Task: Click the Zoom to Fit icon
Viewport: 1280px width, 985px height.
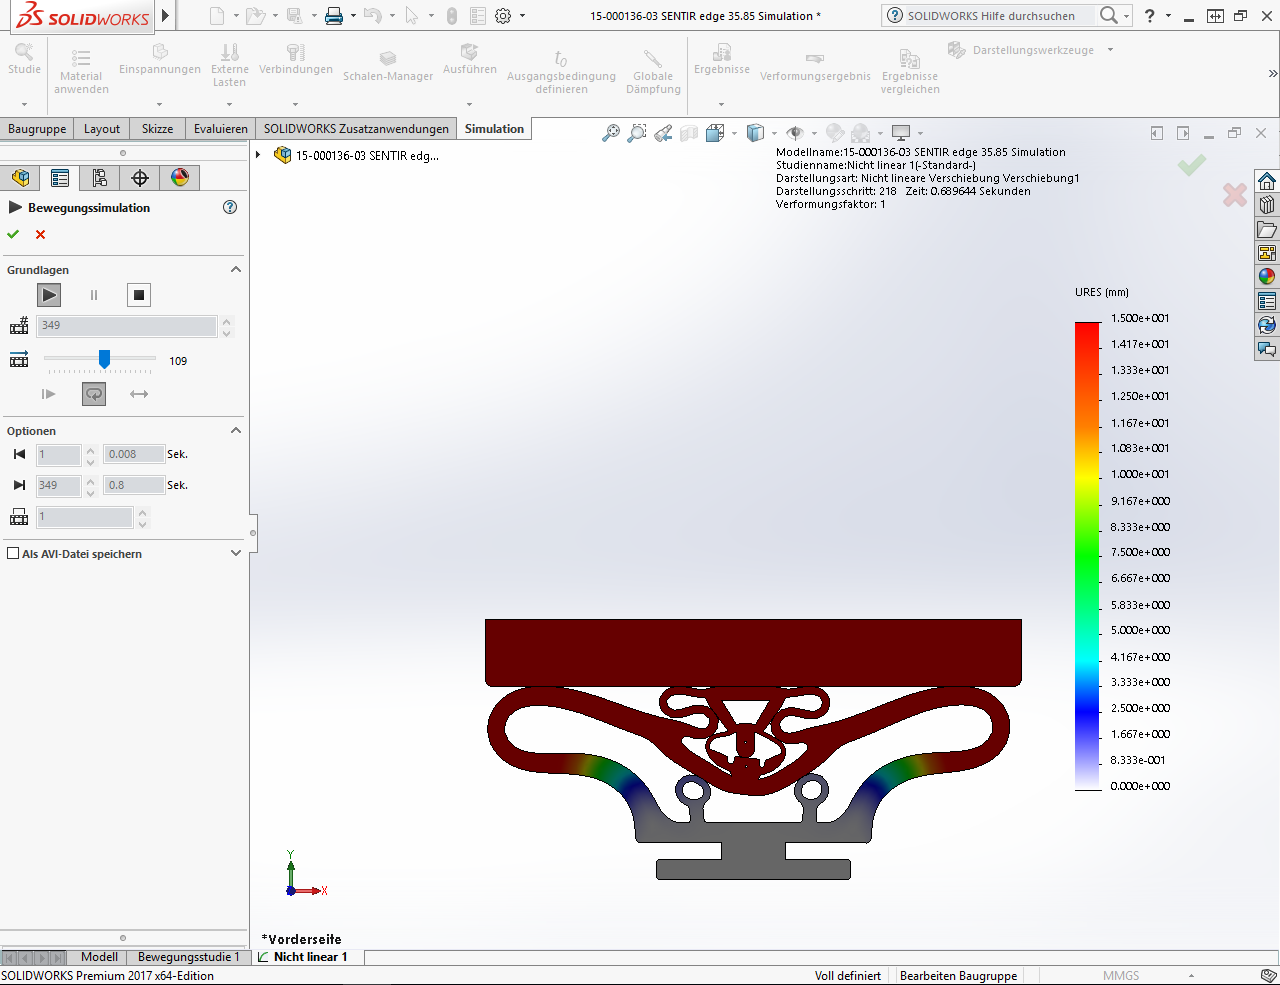Action: tap(610, 133)
